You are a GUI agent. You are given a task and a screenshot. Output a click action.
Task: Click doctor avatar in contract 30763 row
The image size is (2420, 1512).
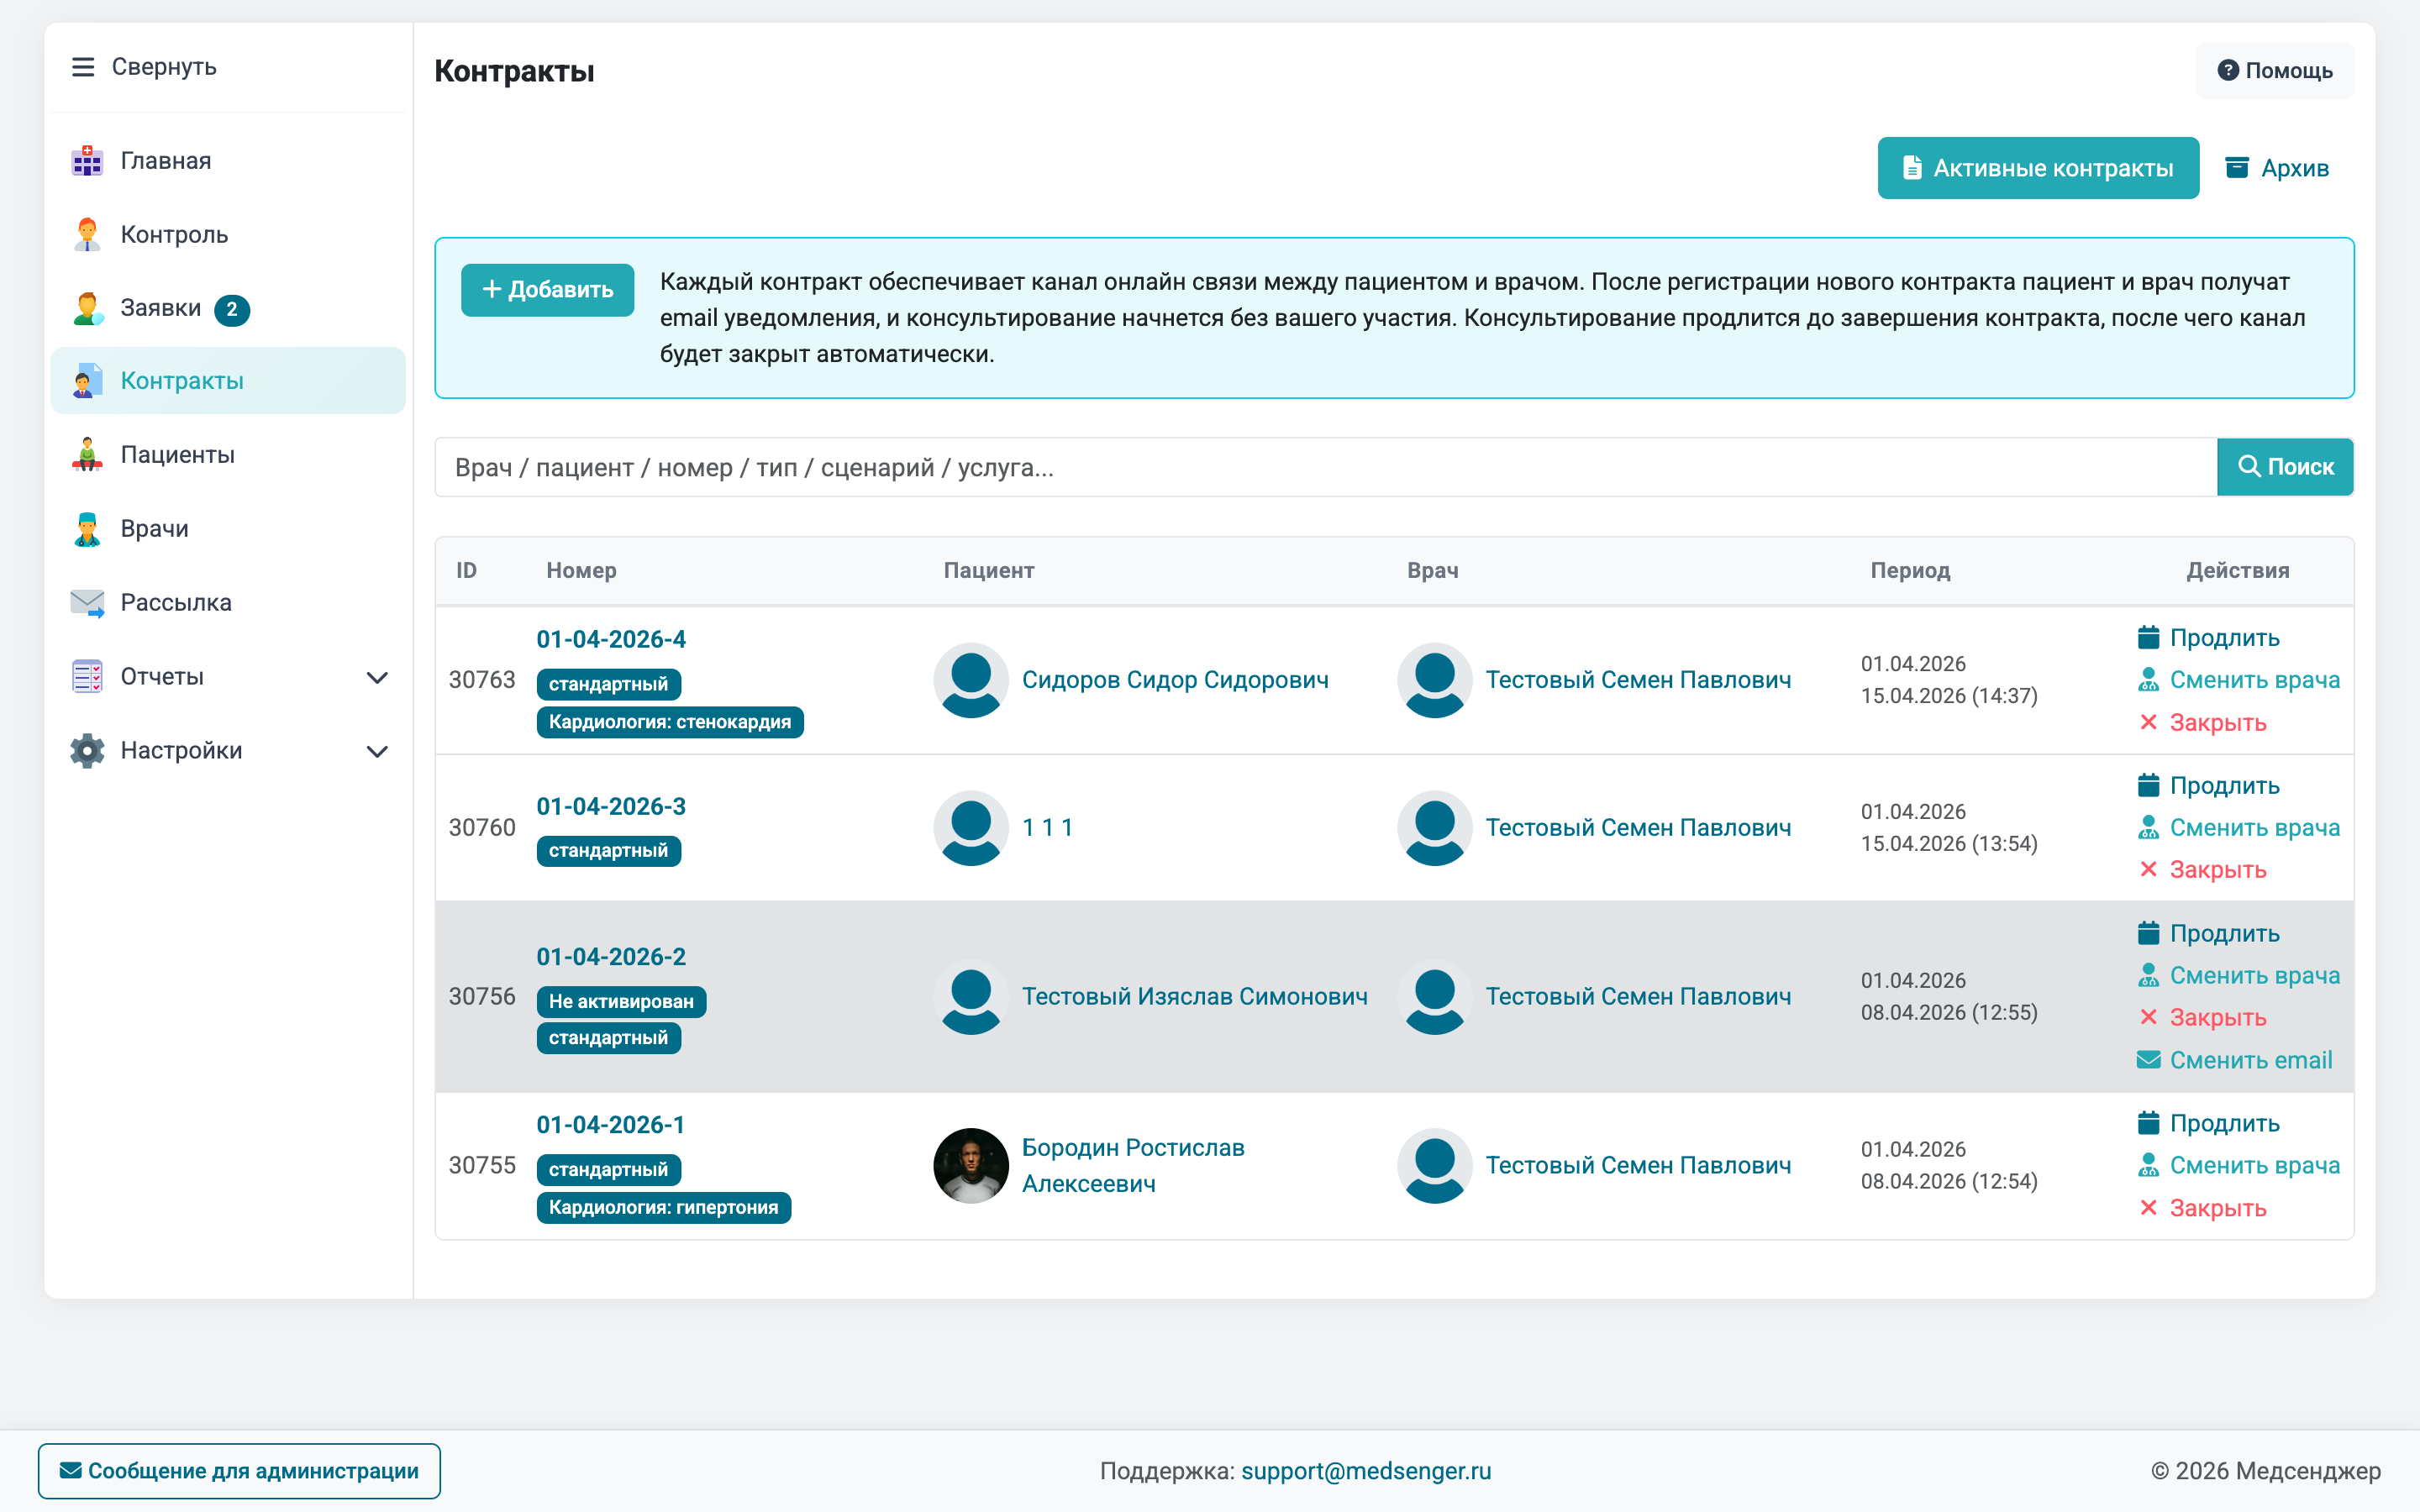[1435, 680]
